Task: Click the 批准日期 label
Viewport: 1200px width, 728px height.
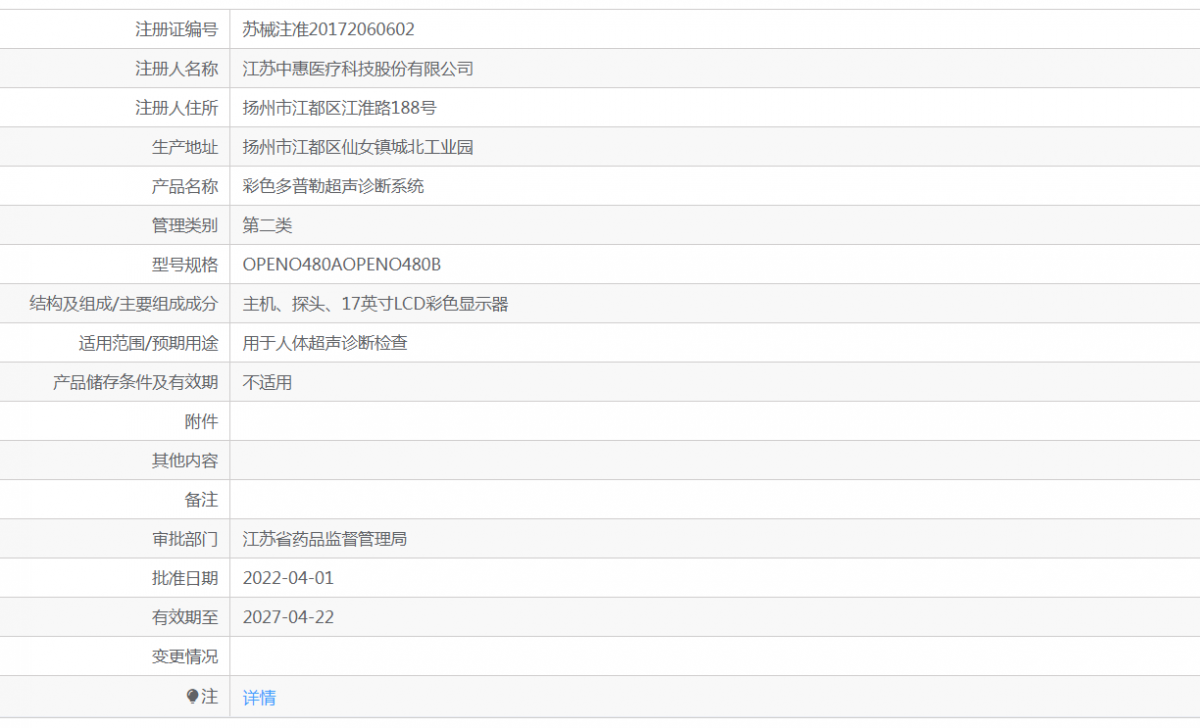Action: coord(184,578)
